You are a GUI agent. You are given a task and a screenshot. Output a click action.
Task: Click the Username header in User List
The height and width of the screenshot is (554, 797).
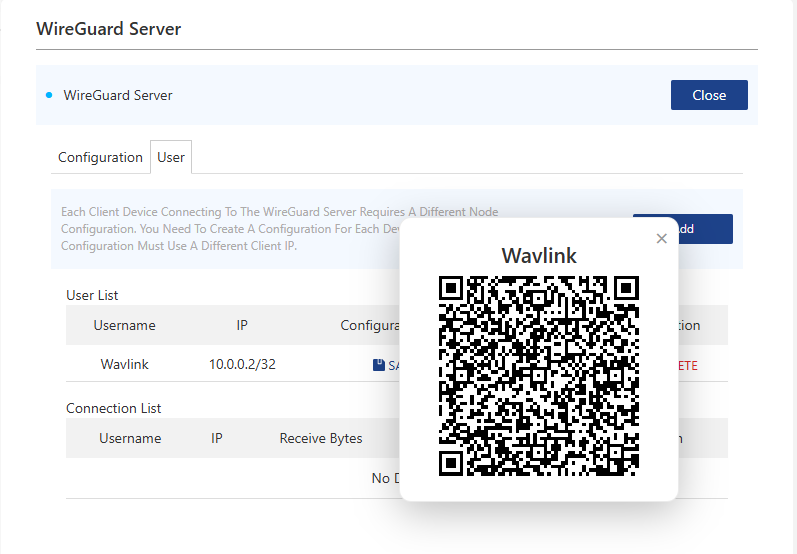[x=125, y=325]
